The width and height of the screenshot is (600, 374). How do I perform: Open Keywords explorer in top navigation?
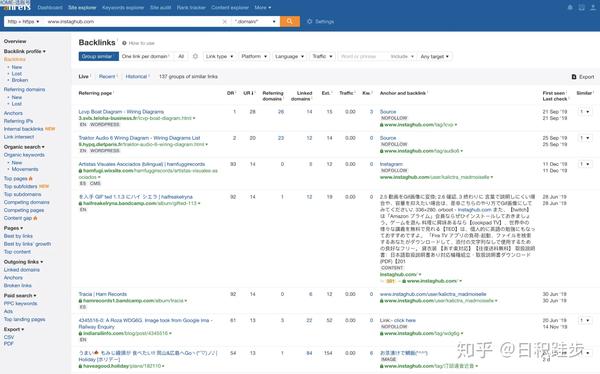123,7
